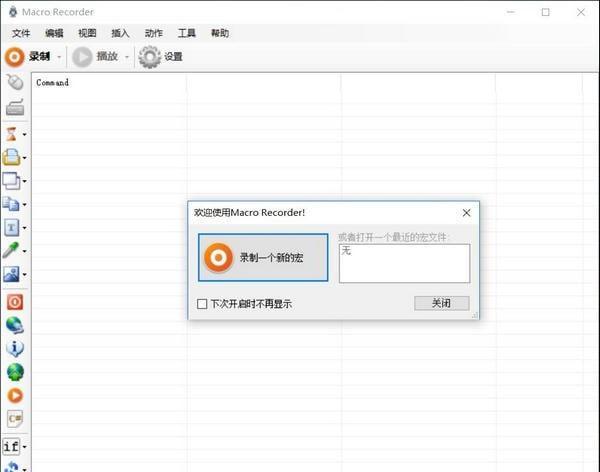Click the Command column header
600x472 pixels.
(109, 82)
